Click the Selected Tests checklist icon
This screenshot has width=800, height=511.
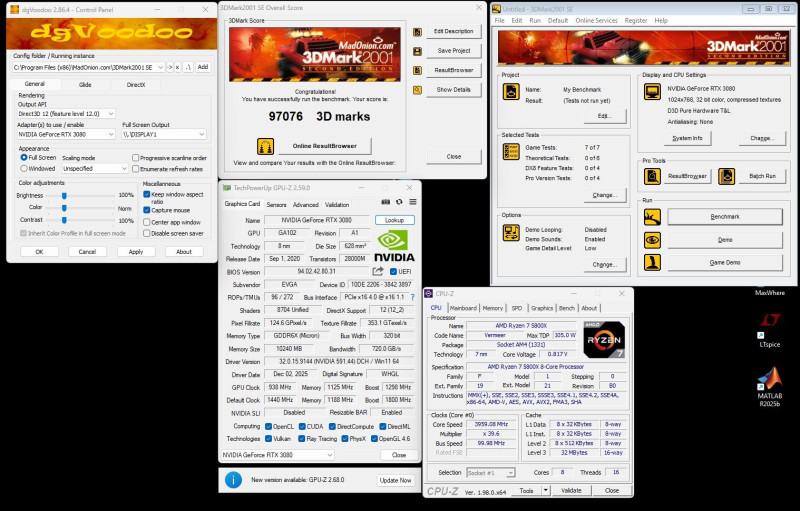click(511, 151)
